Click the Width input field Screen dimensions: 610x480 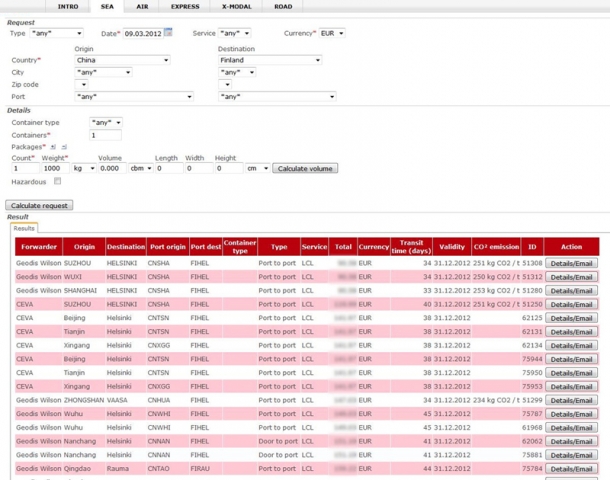click(x=199, y=168)
